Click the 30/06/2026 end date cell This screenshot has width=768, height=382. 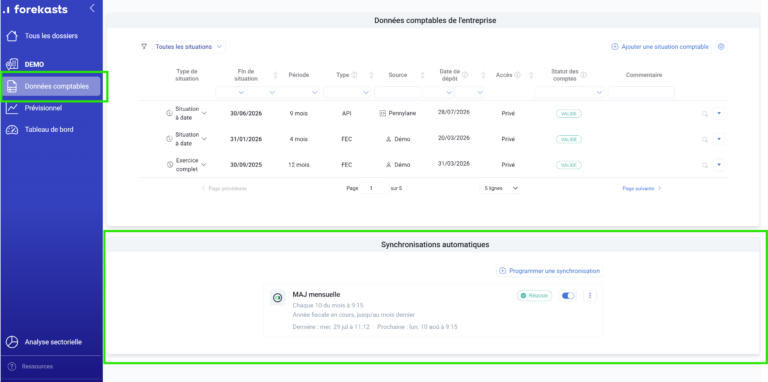point(246,113)
